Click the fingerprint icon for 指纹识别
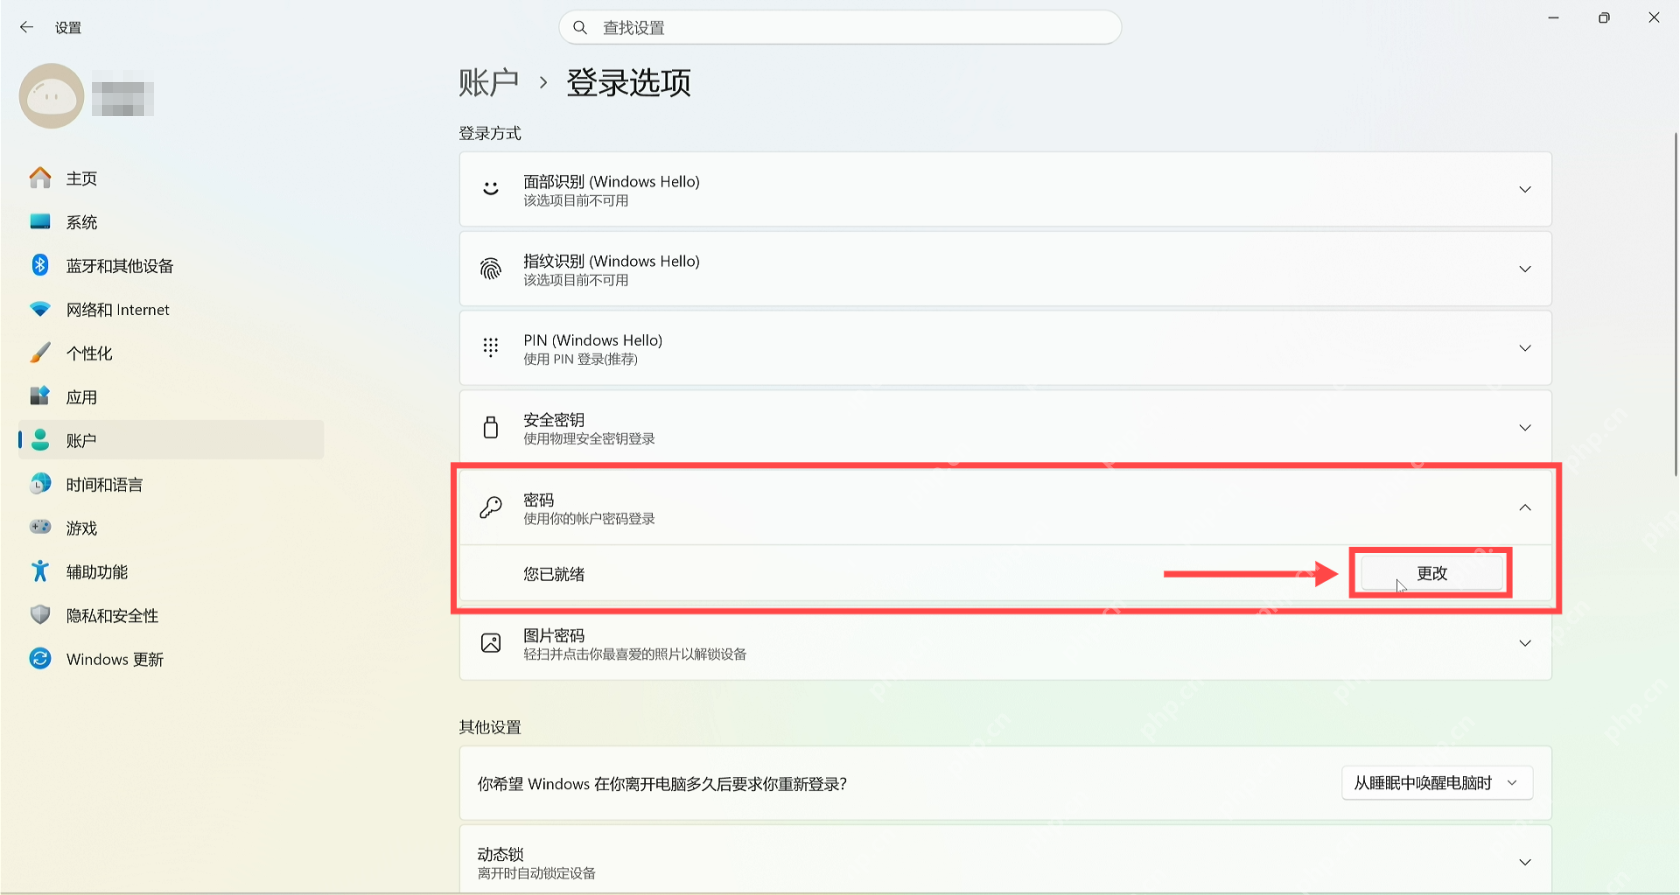This screenshot has width=1680, height=895. [x=491, y=269]
